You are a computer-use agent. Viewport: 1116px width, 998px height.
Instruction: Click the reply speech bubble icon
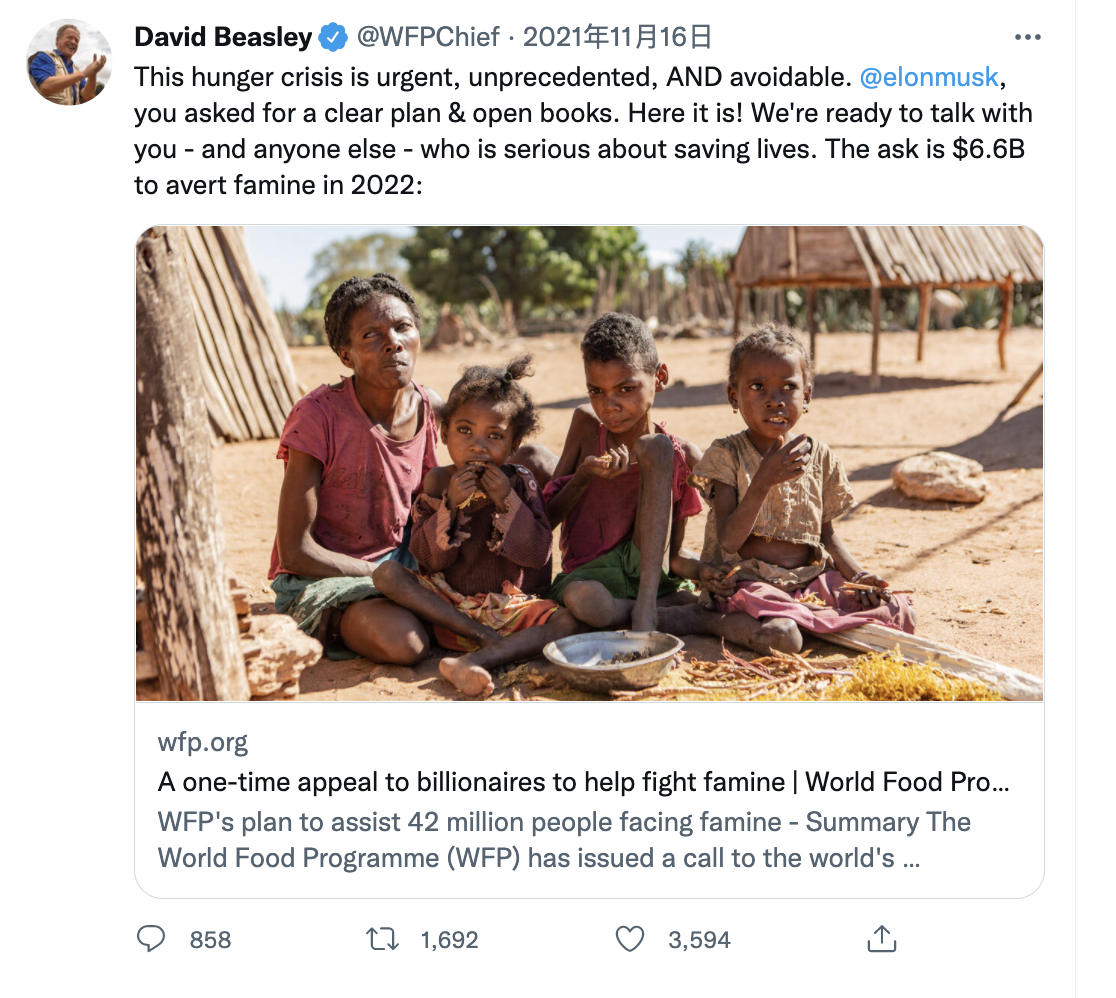(x=151, y=939)
